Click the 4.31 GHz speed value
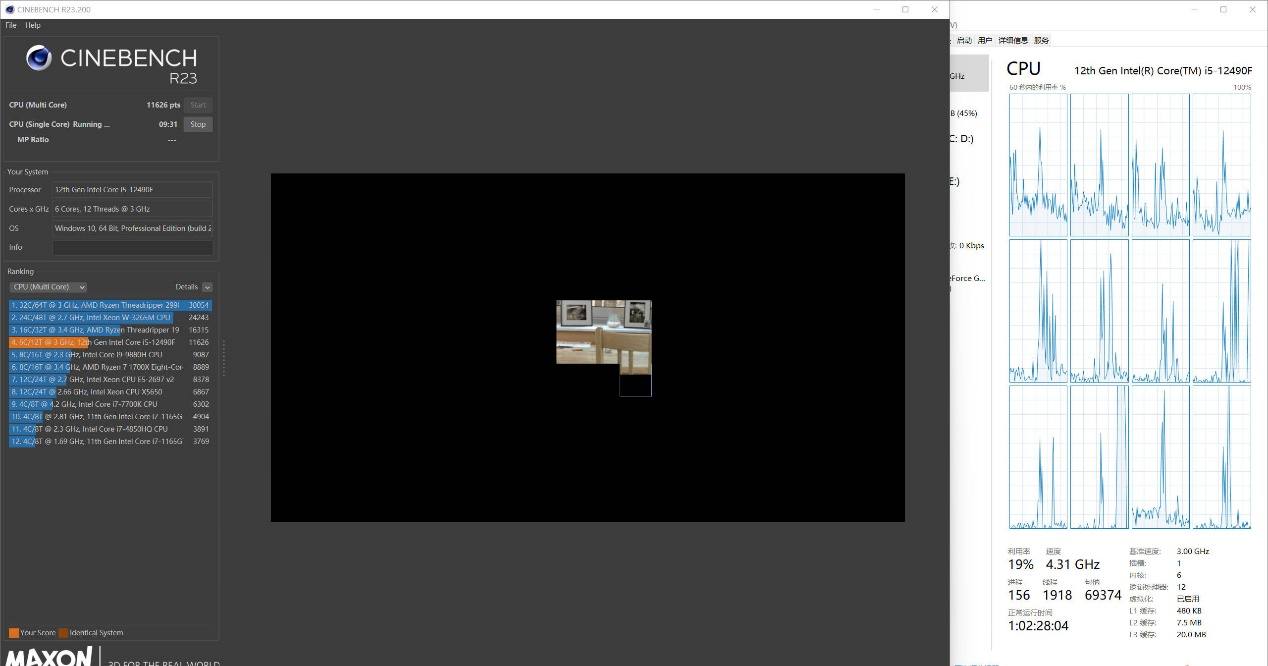Viewport: 1268px width, 666px height. click(x=1072, y=564)
